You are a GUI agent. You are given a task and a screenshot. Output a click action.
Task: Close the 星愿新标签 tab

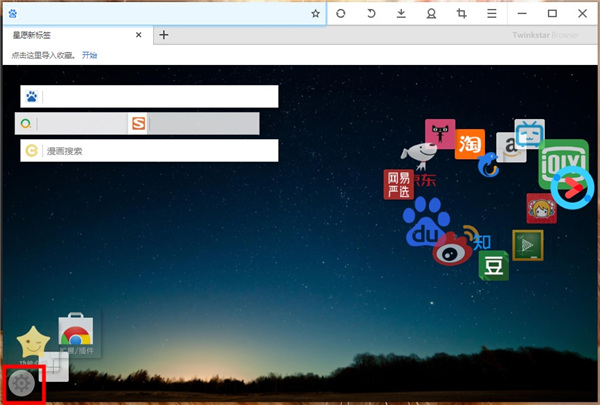tap(139, 35)
